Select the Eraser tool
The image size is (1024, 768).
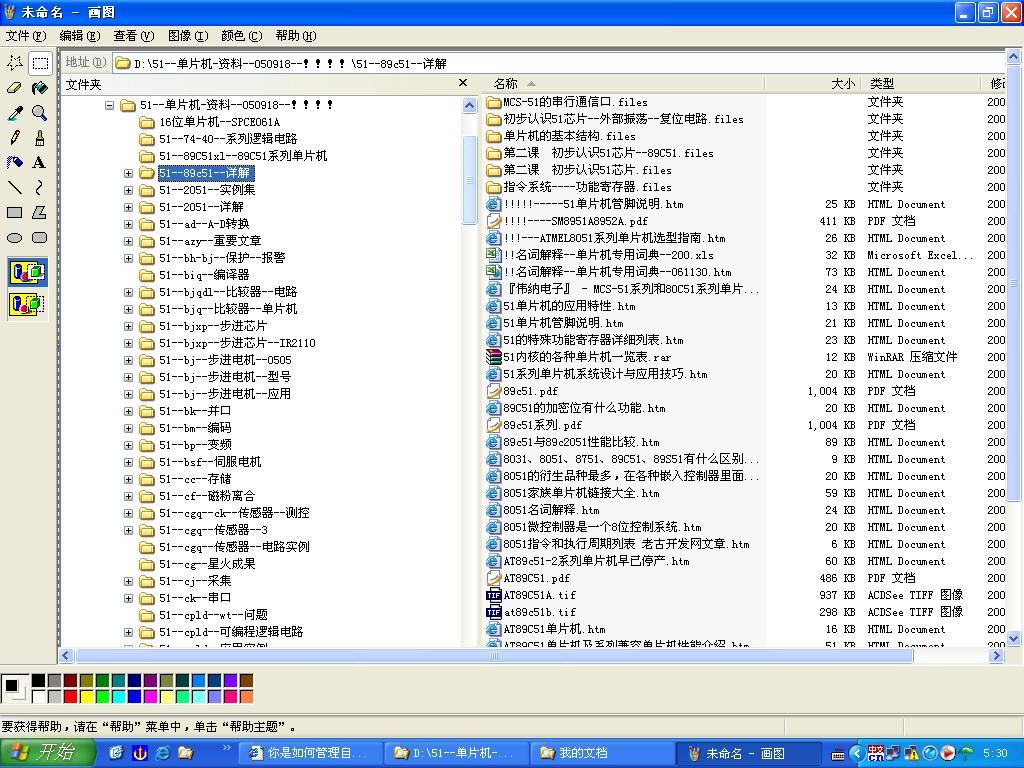[14, 88]
